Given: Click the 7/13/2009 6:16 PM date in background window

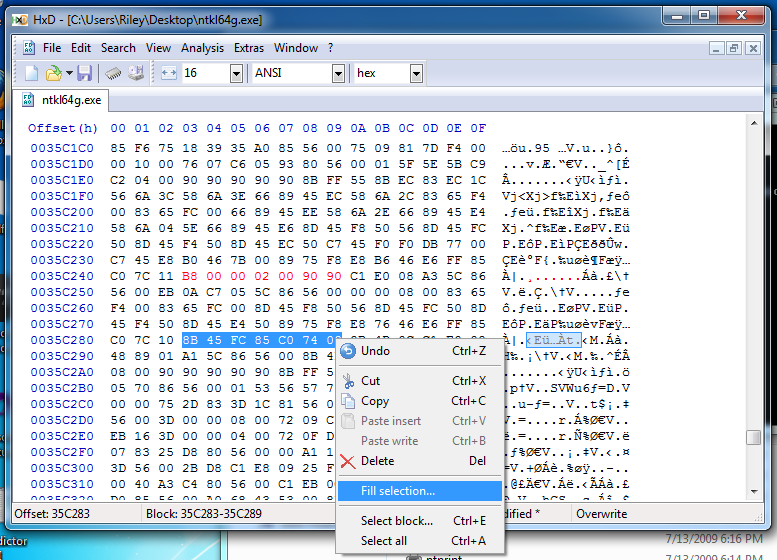Looking at the screenshot, I should click(714, 539).
